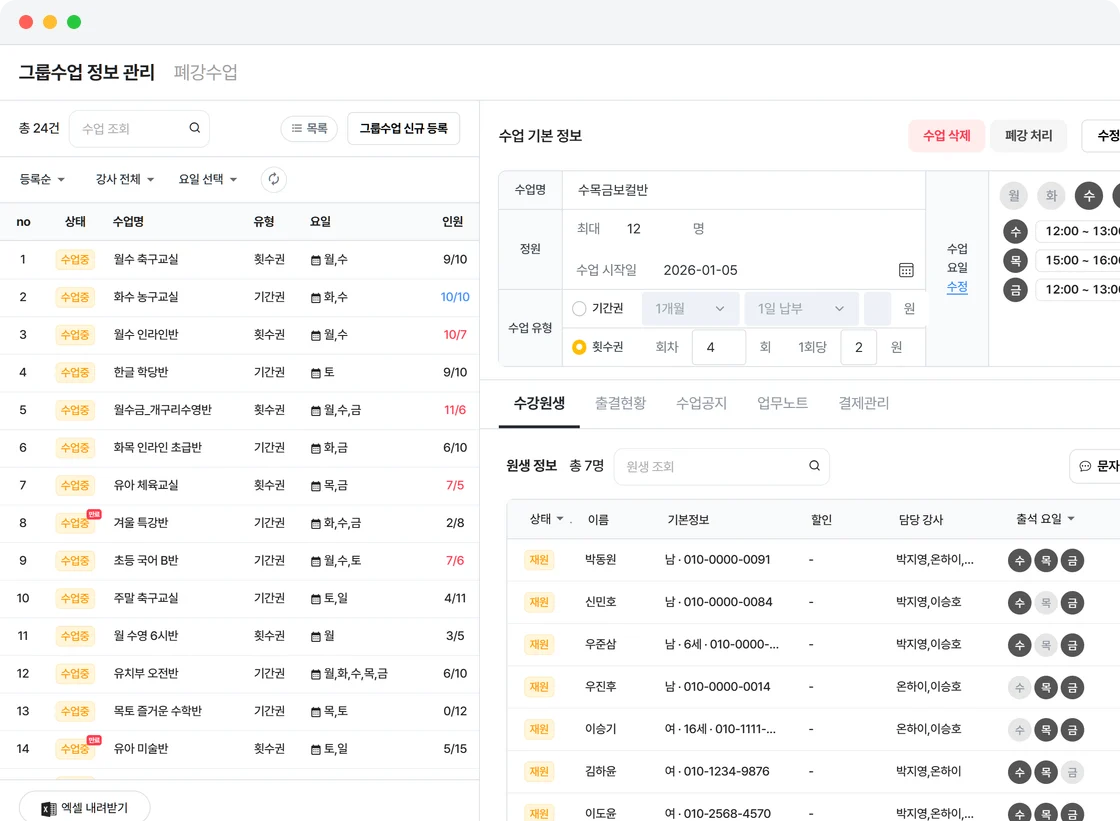Click student name 이도윤
This screenshot has width=1120, height=821.
(601, 814)
